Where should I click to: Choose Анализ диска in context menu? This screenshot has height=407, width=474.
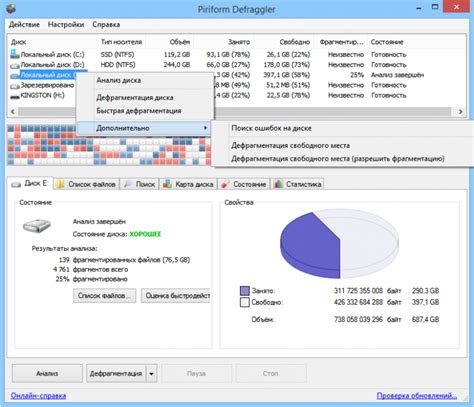pos(145,80)
